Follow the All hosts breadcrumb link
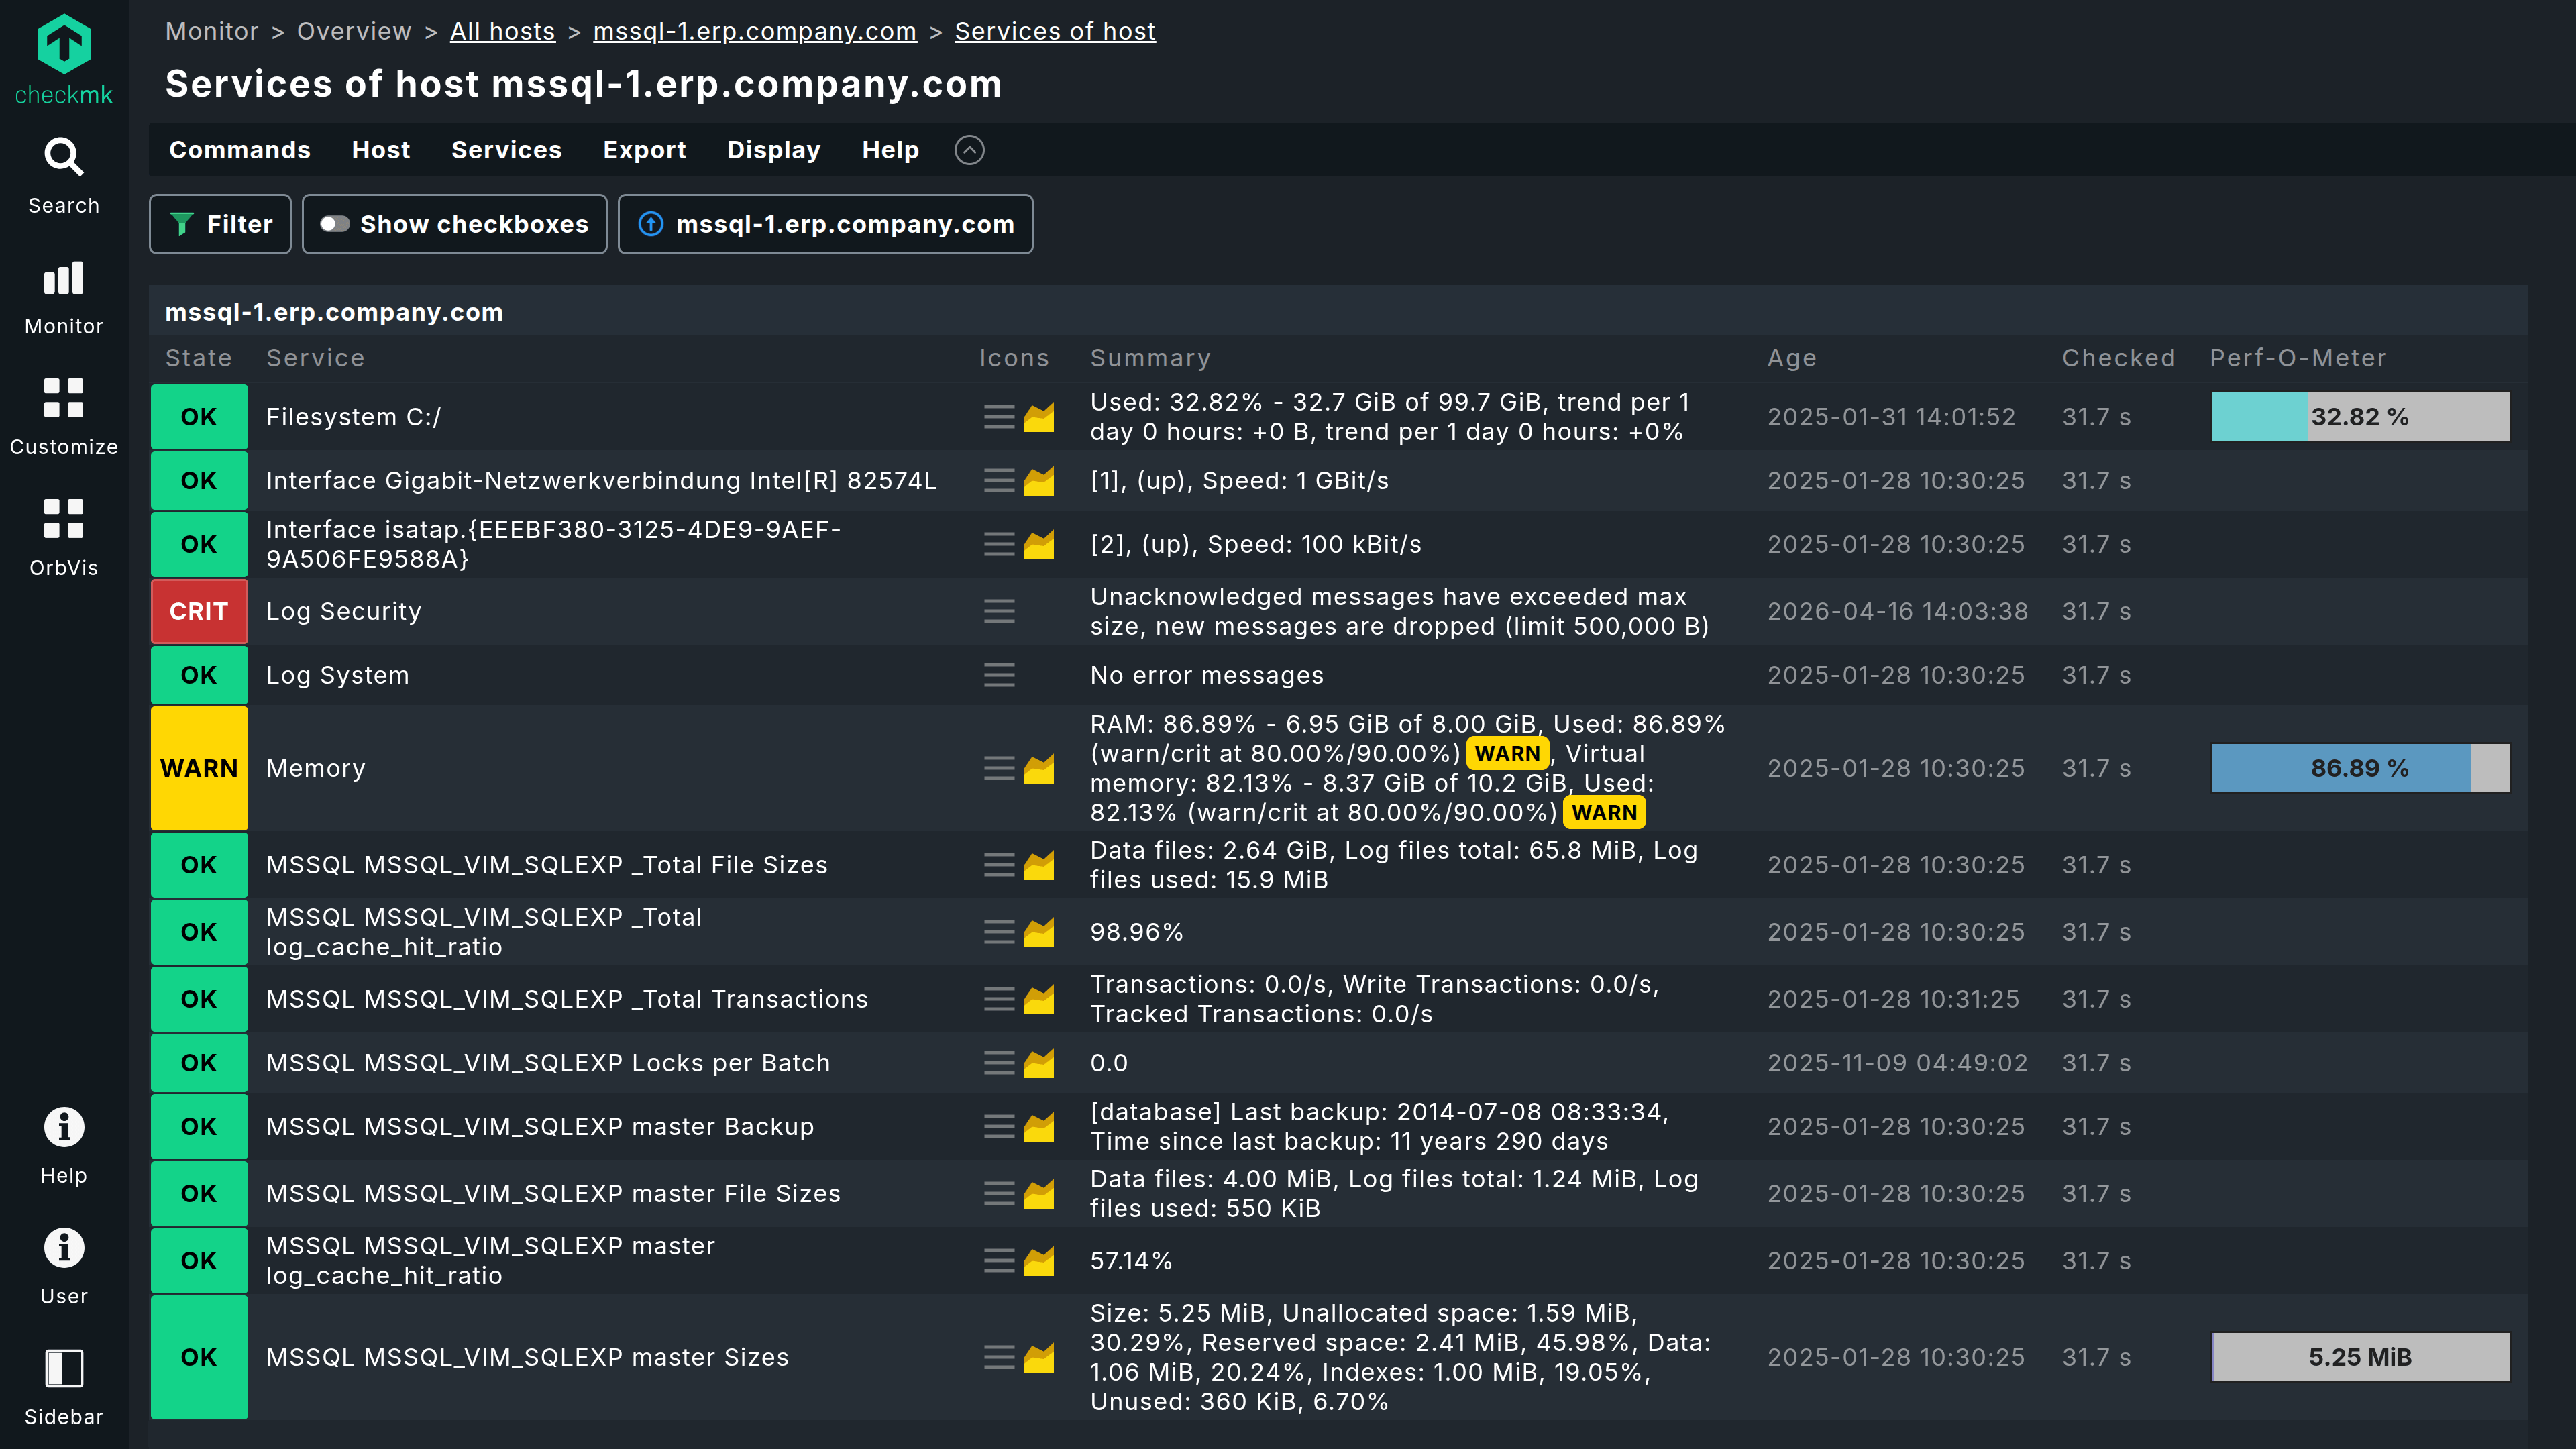2576x1449 pixels. pyautogui.click(x=502, y=31)
